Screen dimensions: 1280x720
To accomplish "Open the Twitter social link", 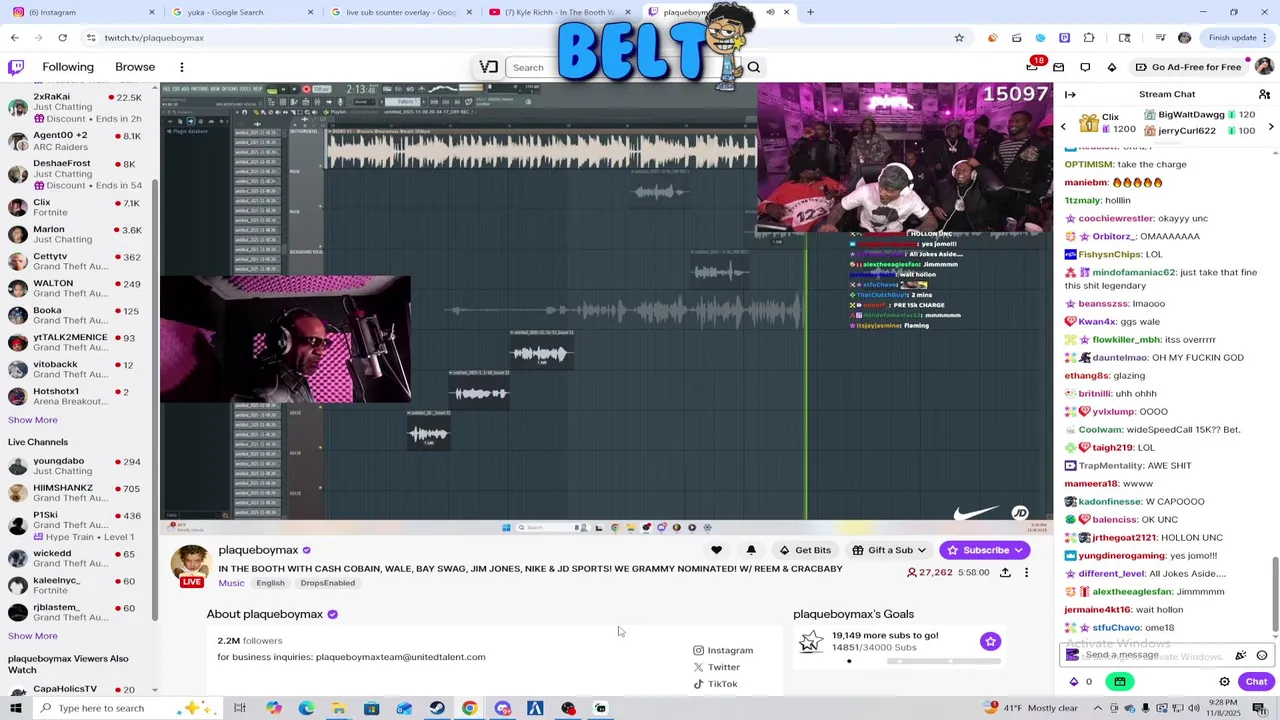I will 717,667.
